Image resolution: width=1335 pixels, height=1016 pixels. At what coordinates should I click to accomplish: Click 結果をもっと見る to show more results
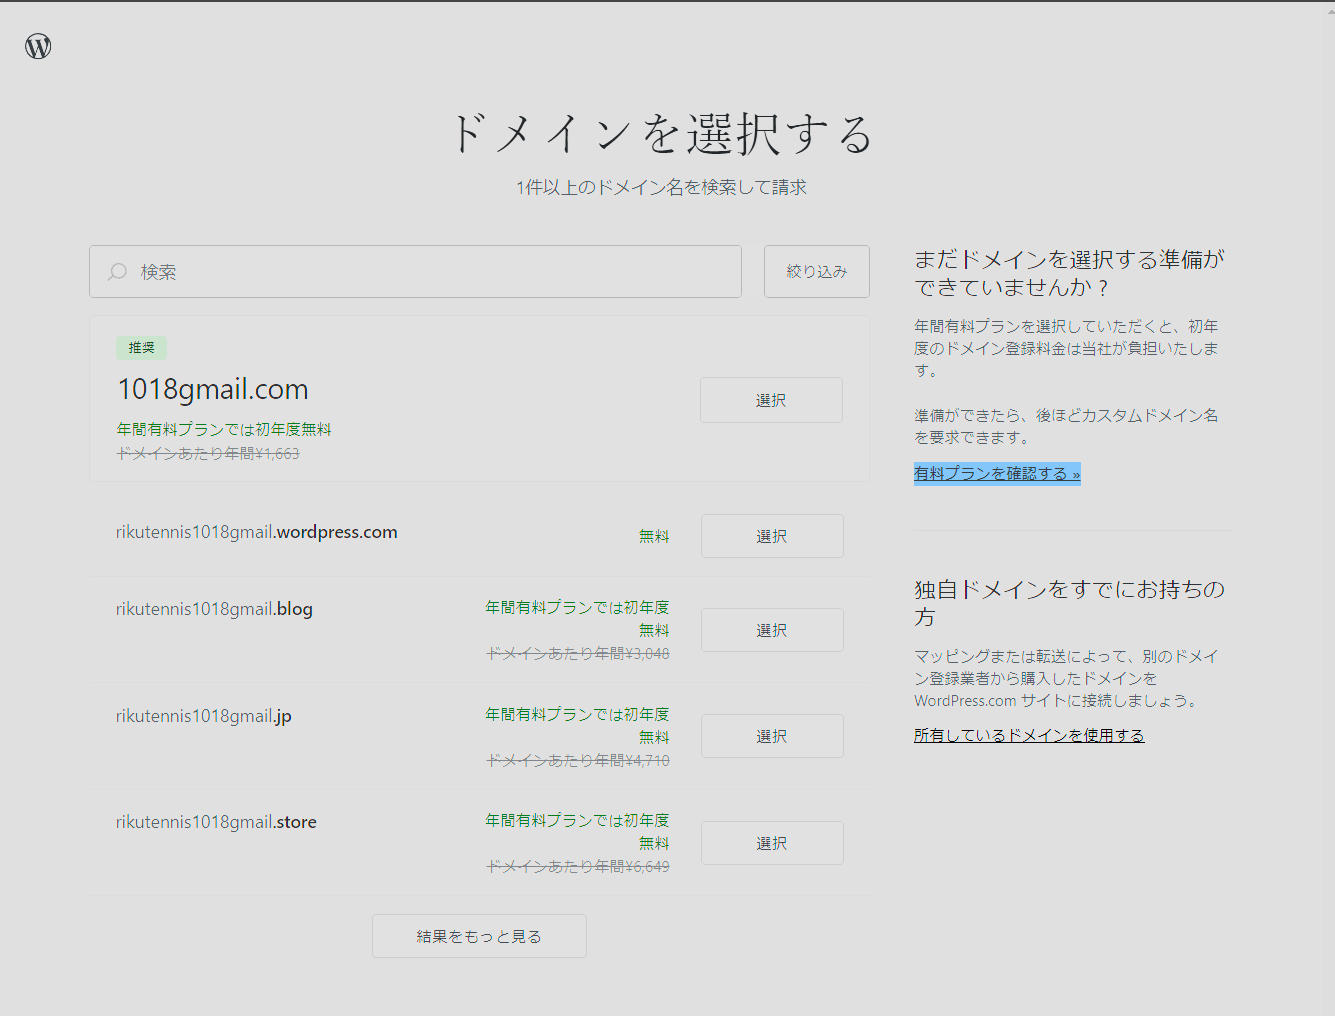pos(479,936)
